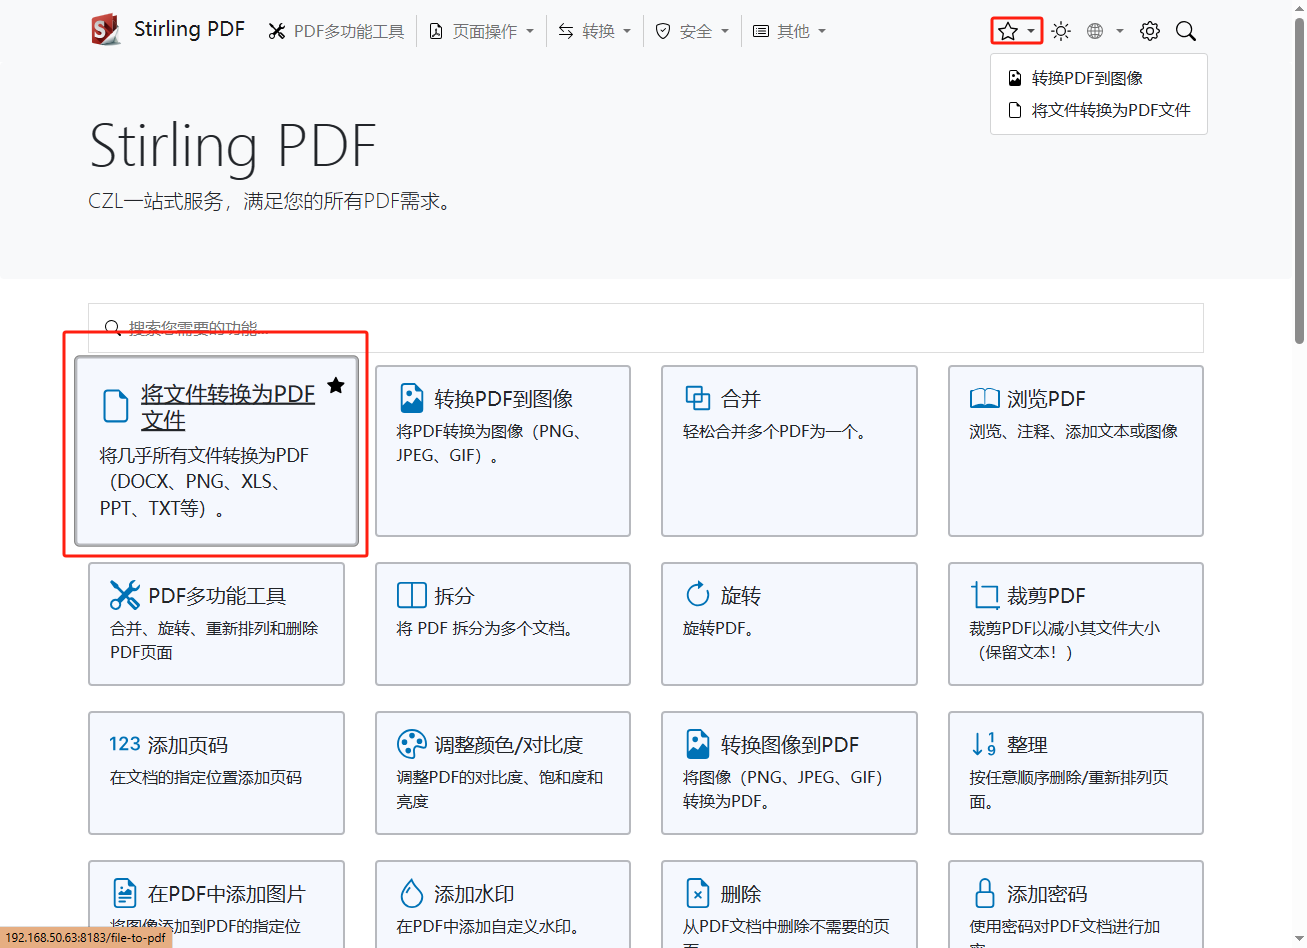Screen dimensions: 1307x948
Task: Click the 拆分 split columns icon
Action: pos(411,595)
